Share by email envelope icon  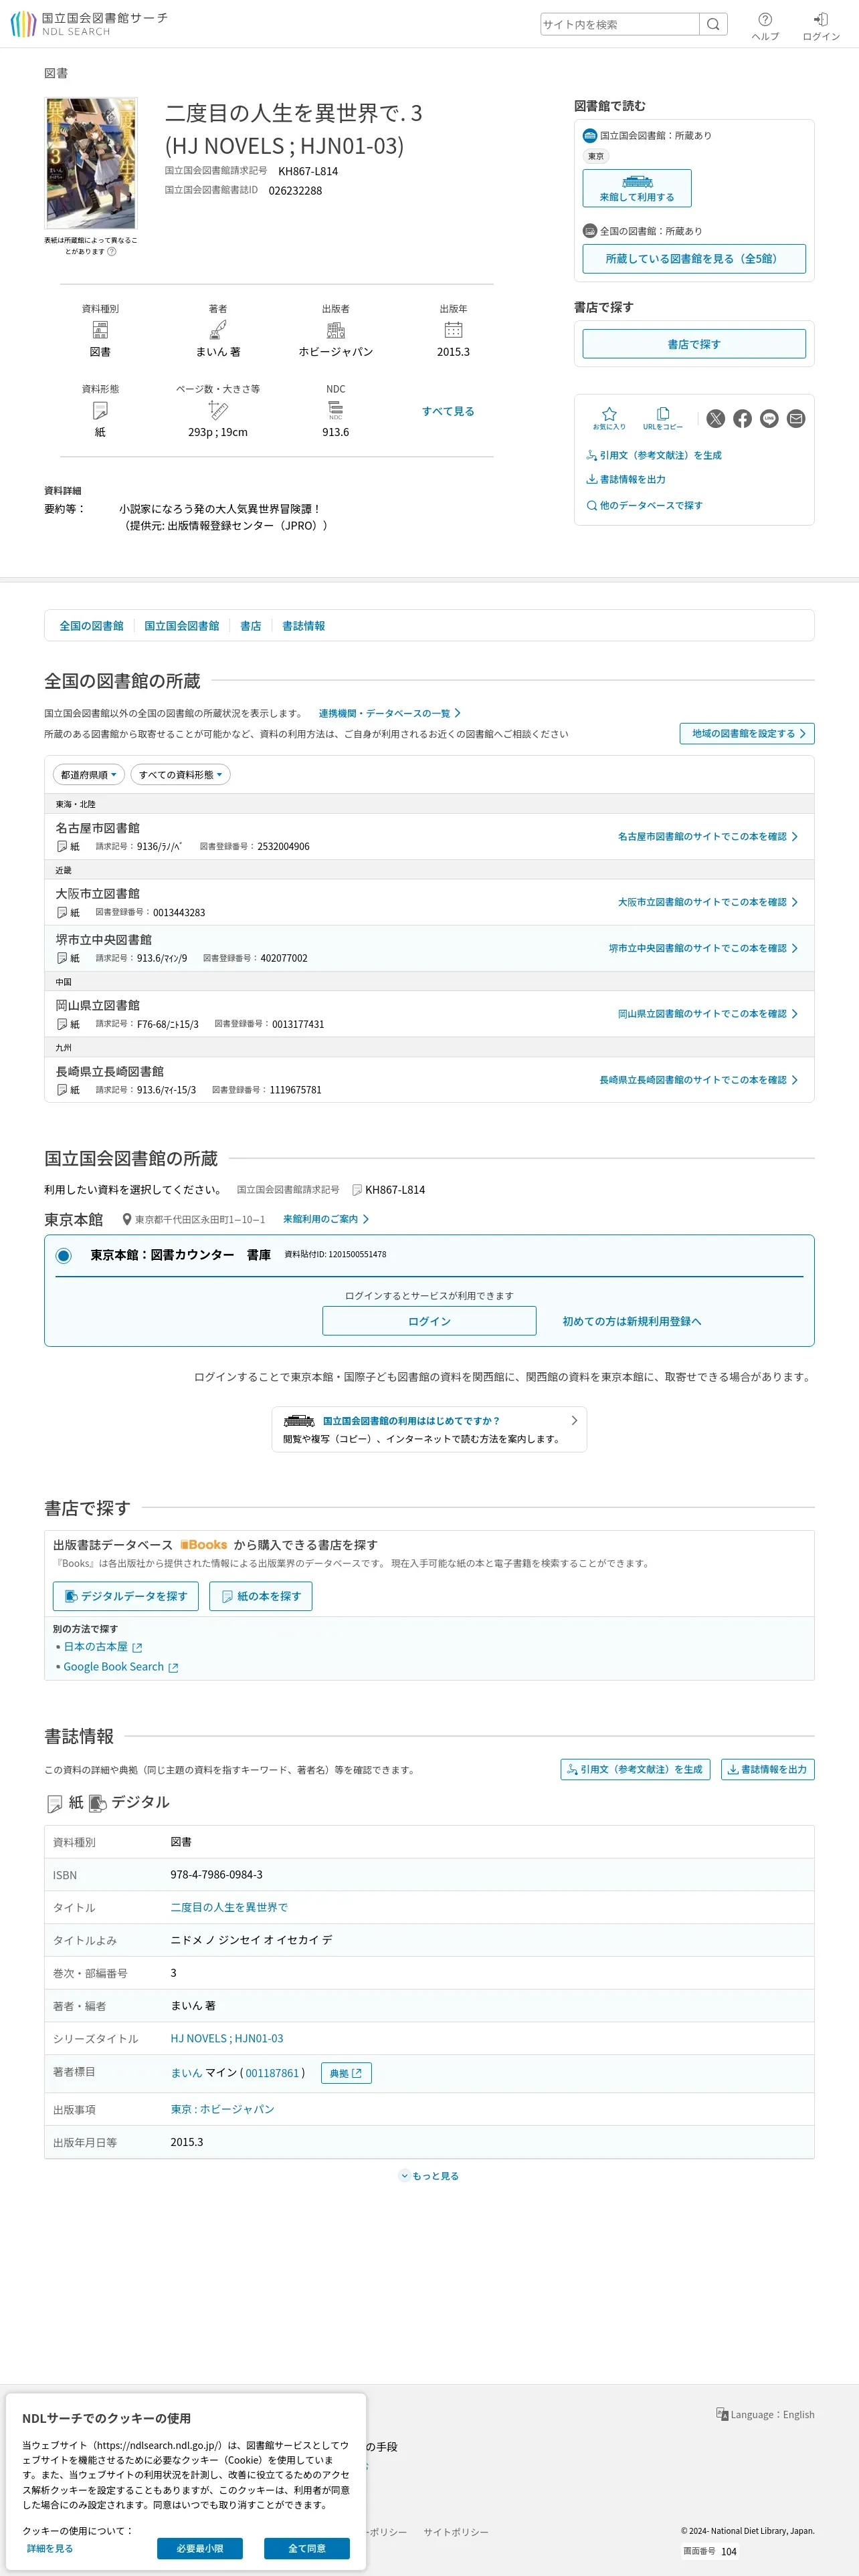pos(796,419)
